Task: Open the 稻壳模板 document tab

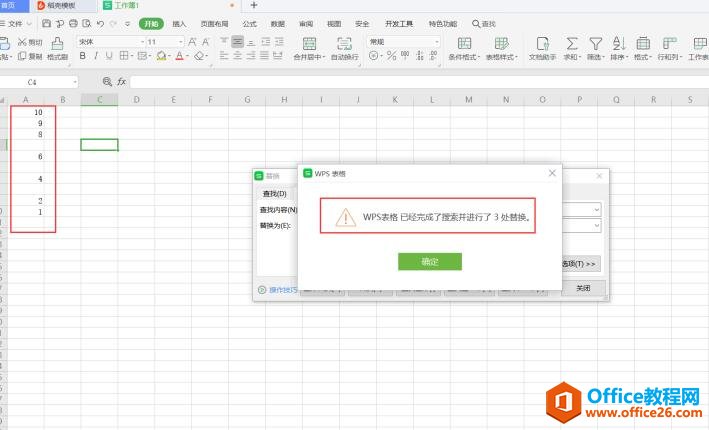Action: tap(61, 5)
